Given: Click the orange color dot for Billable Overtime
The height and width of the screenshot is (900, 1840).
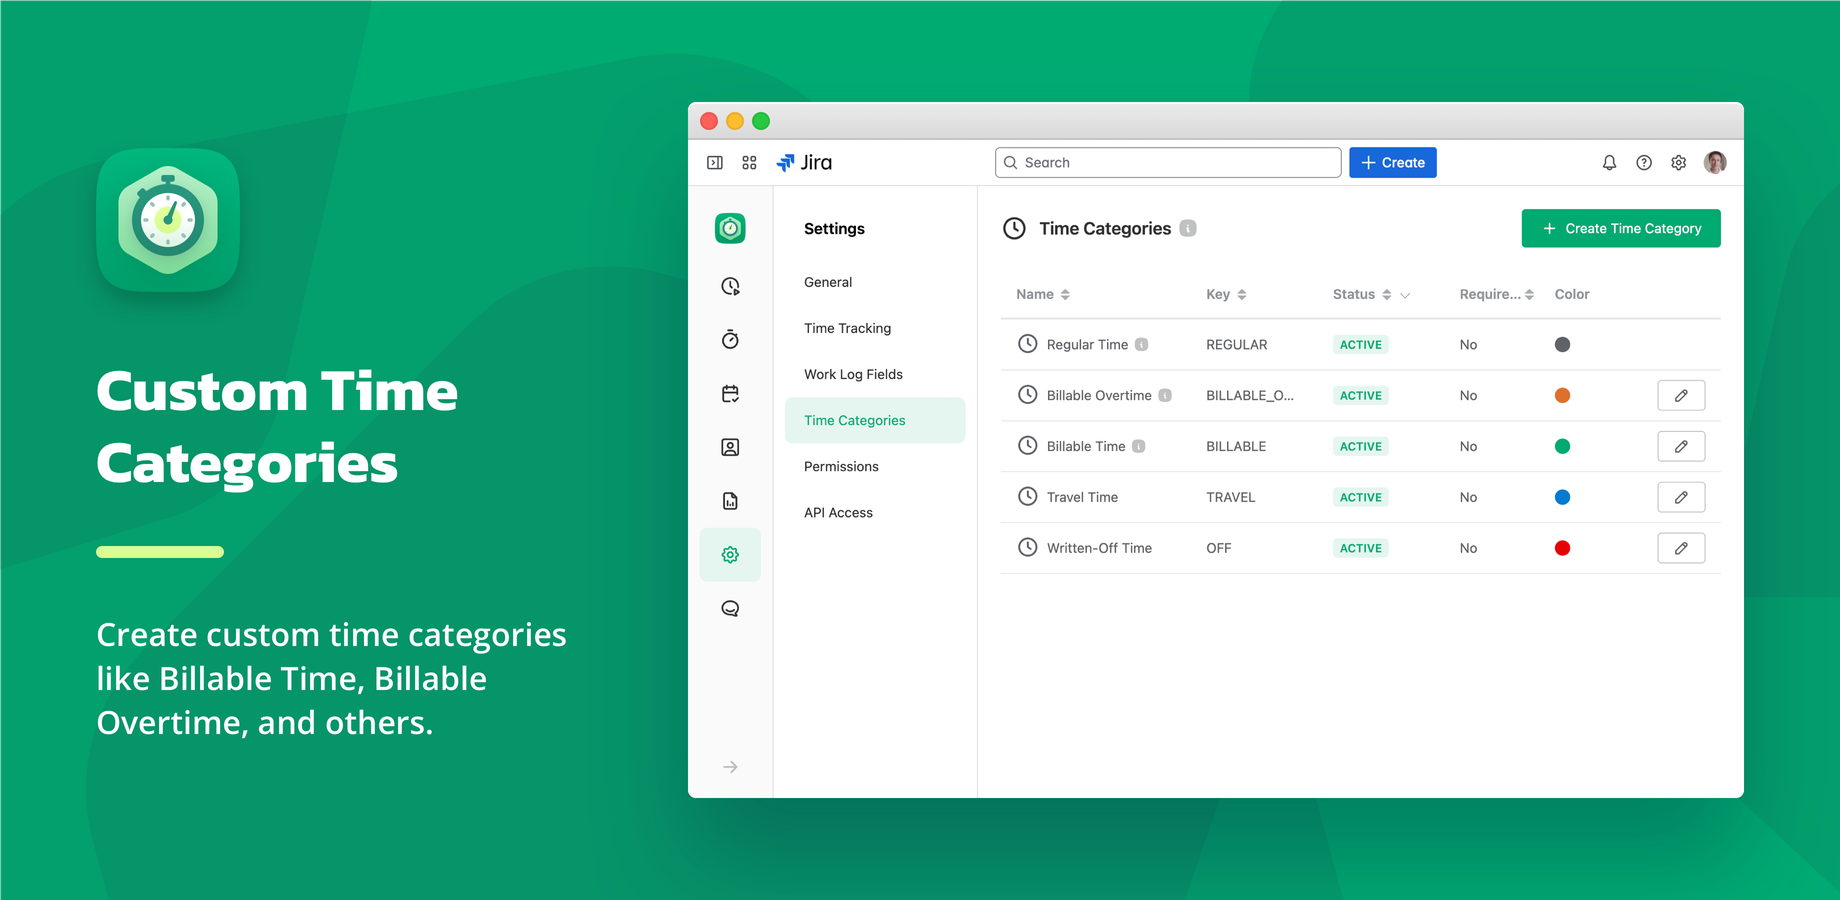Looking at the screenshot, I should coord(1562,395).
